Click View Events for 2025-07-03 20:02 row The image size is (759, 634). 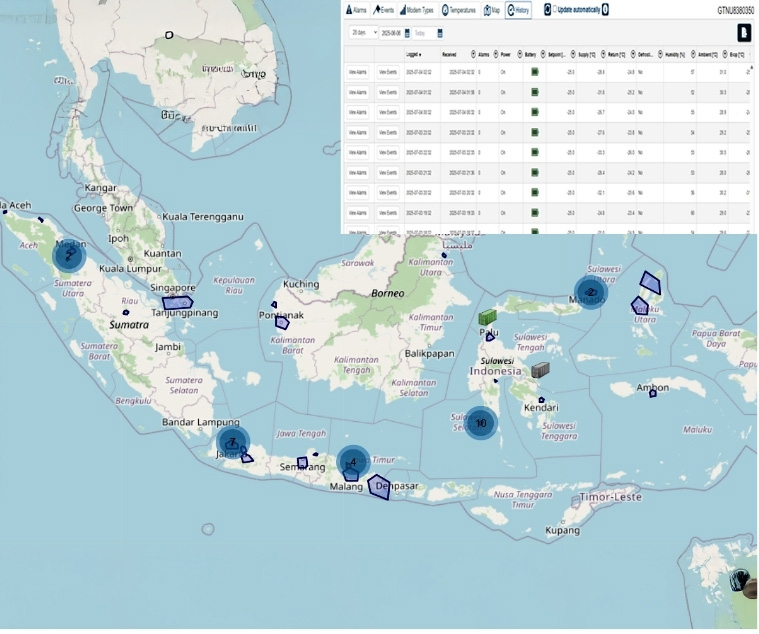pyautogui.click(x=388, y=193)
